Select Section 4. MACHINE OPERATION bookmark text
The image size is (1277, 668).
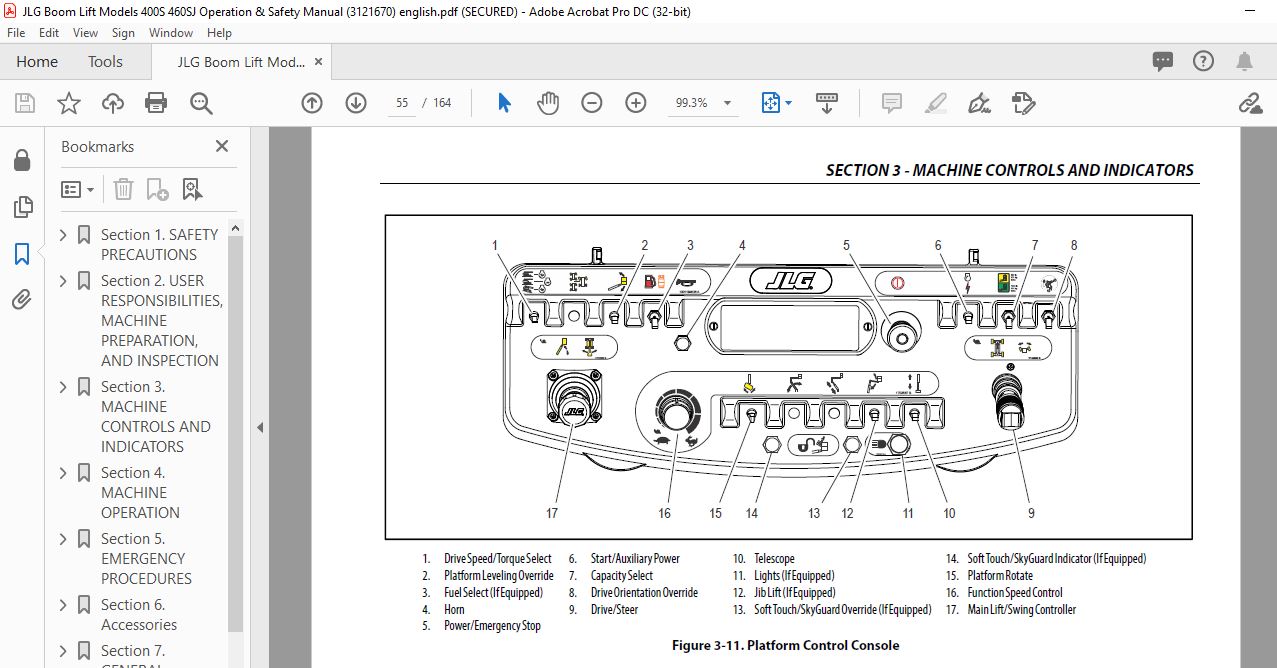tap(140, 492)
